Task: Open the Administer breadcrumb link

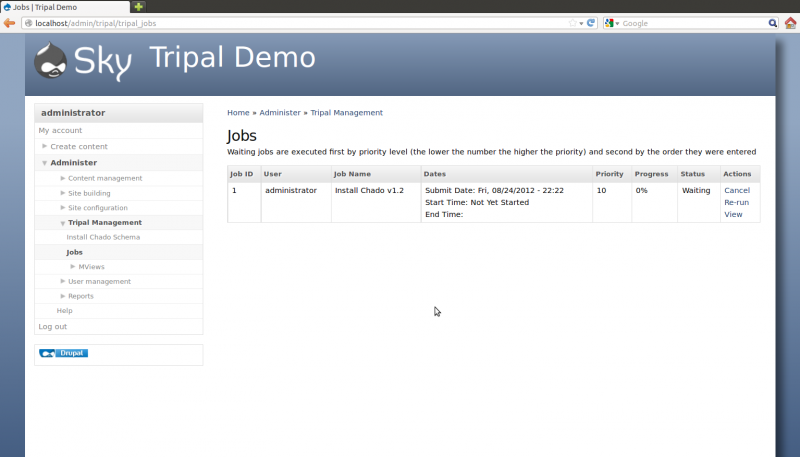Action: (280, 113)
